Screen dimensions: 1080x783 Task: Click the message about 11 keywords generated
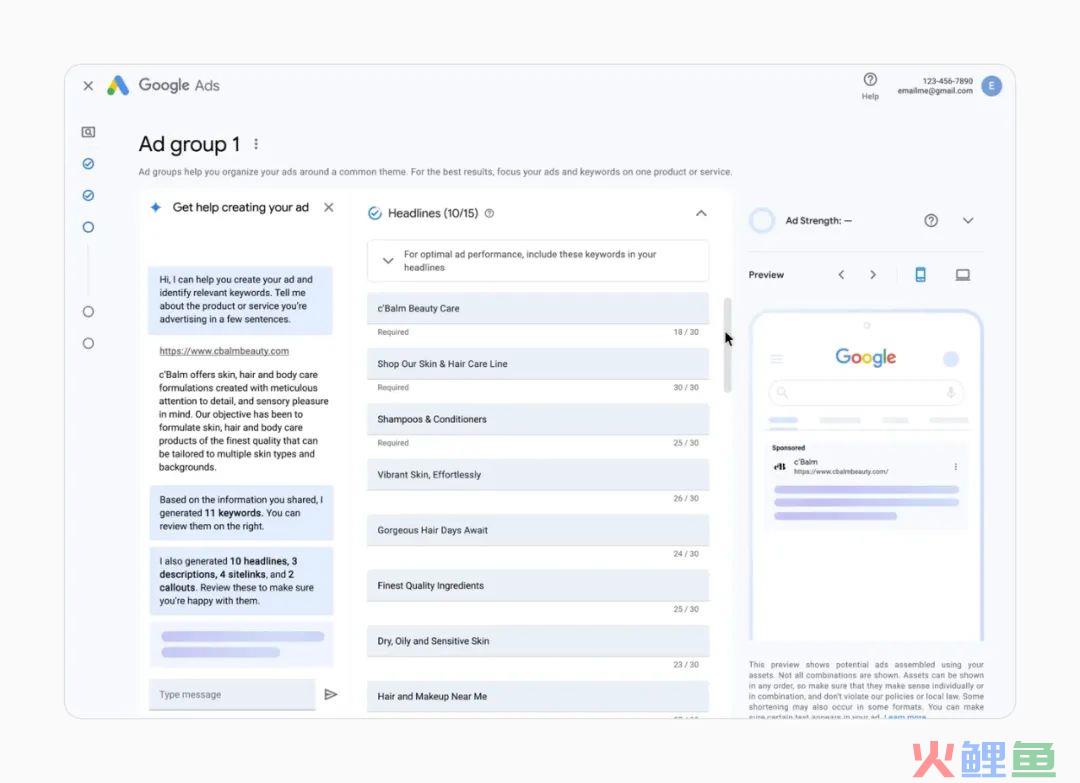tap(241, 513)
